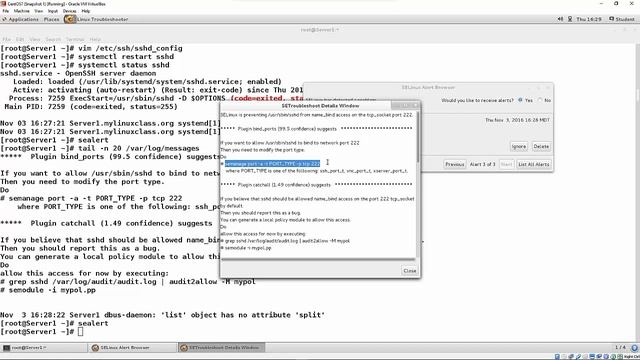This screenshot has width=640, height=360.
Task: Open the terminal Edit menu
Action: [x=20, y=39]
